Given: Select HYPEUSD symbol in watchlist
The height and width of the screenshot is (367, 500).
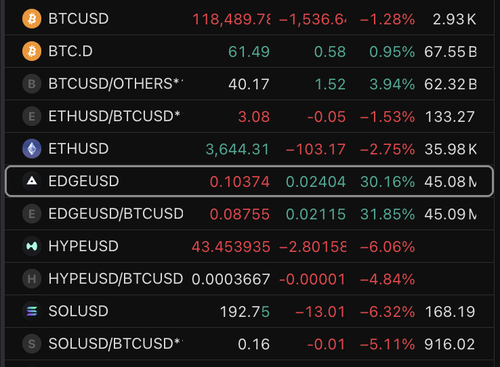Looking at the screenshot, I should (83, 246).
